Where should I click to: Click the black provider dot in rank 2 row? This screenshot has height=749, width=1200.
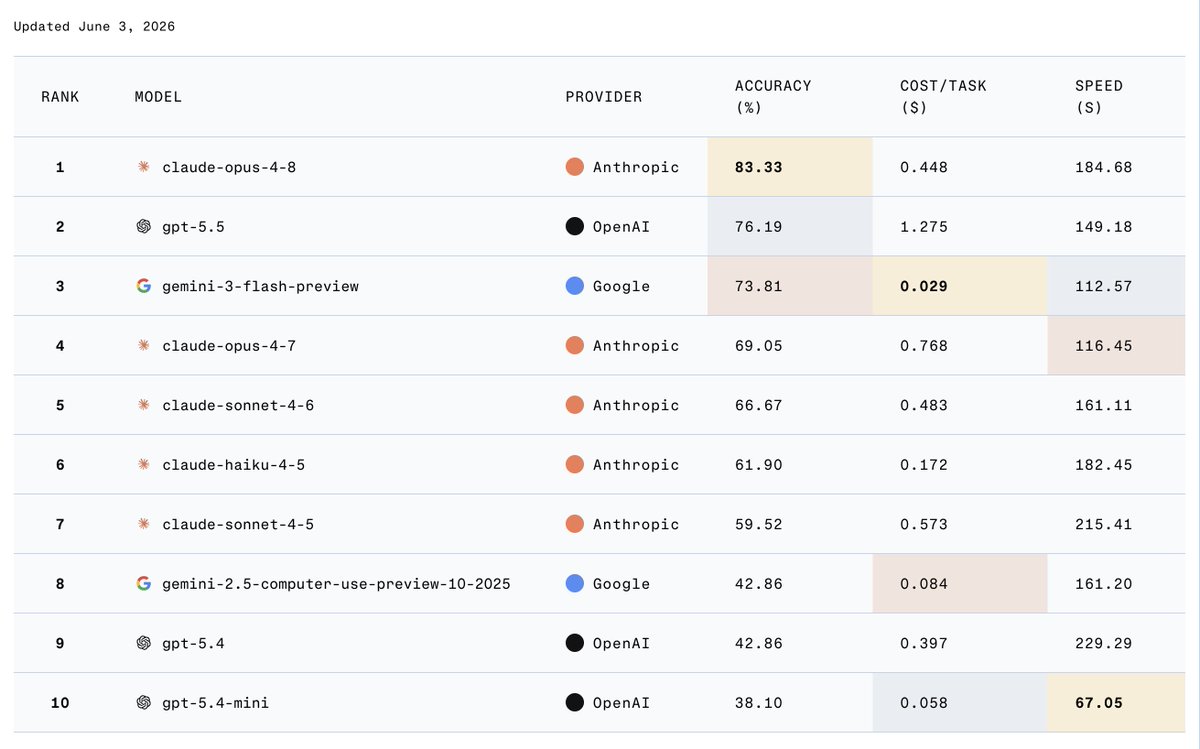(575, 227)
